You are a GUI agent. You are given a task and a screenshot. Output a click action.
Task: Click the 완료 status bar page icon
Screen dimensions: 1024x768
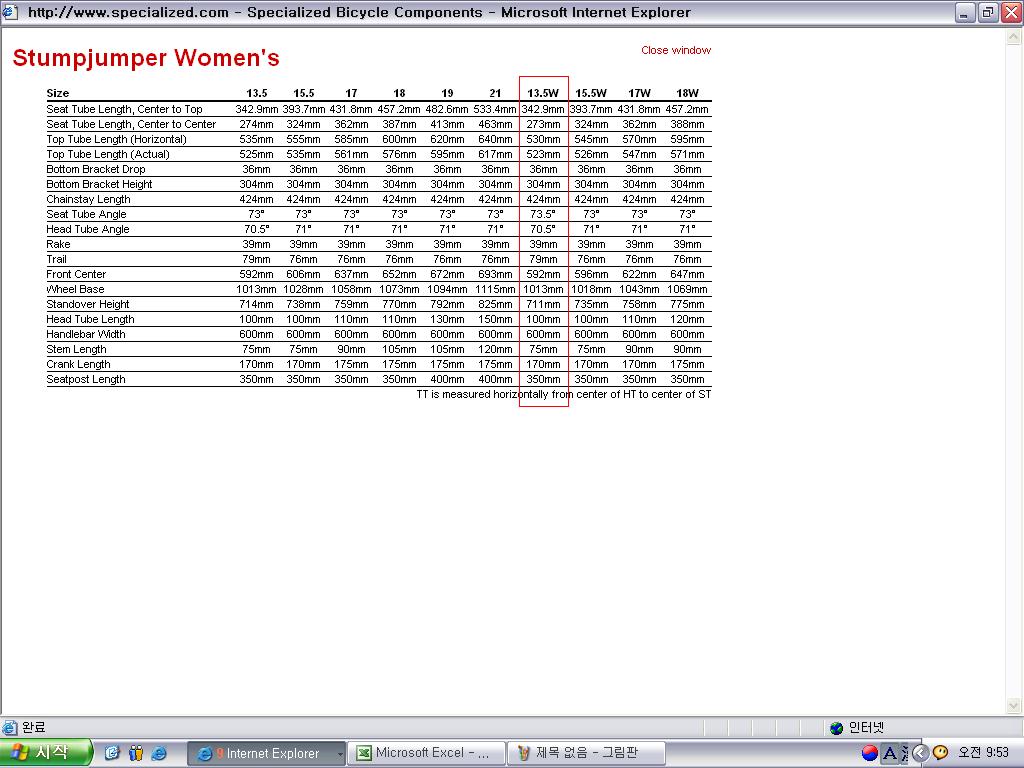point(9,727)
